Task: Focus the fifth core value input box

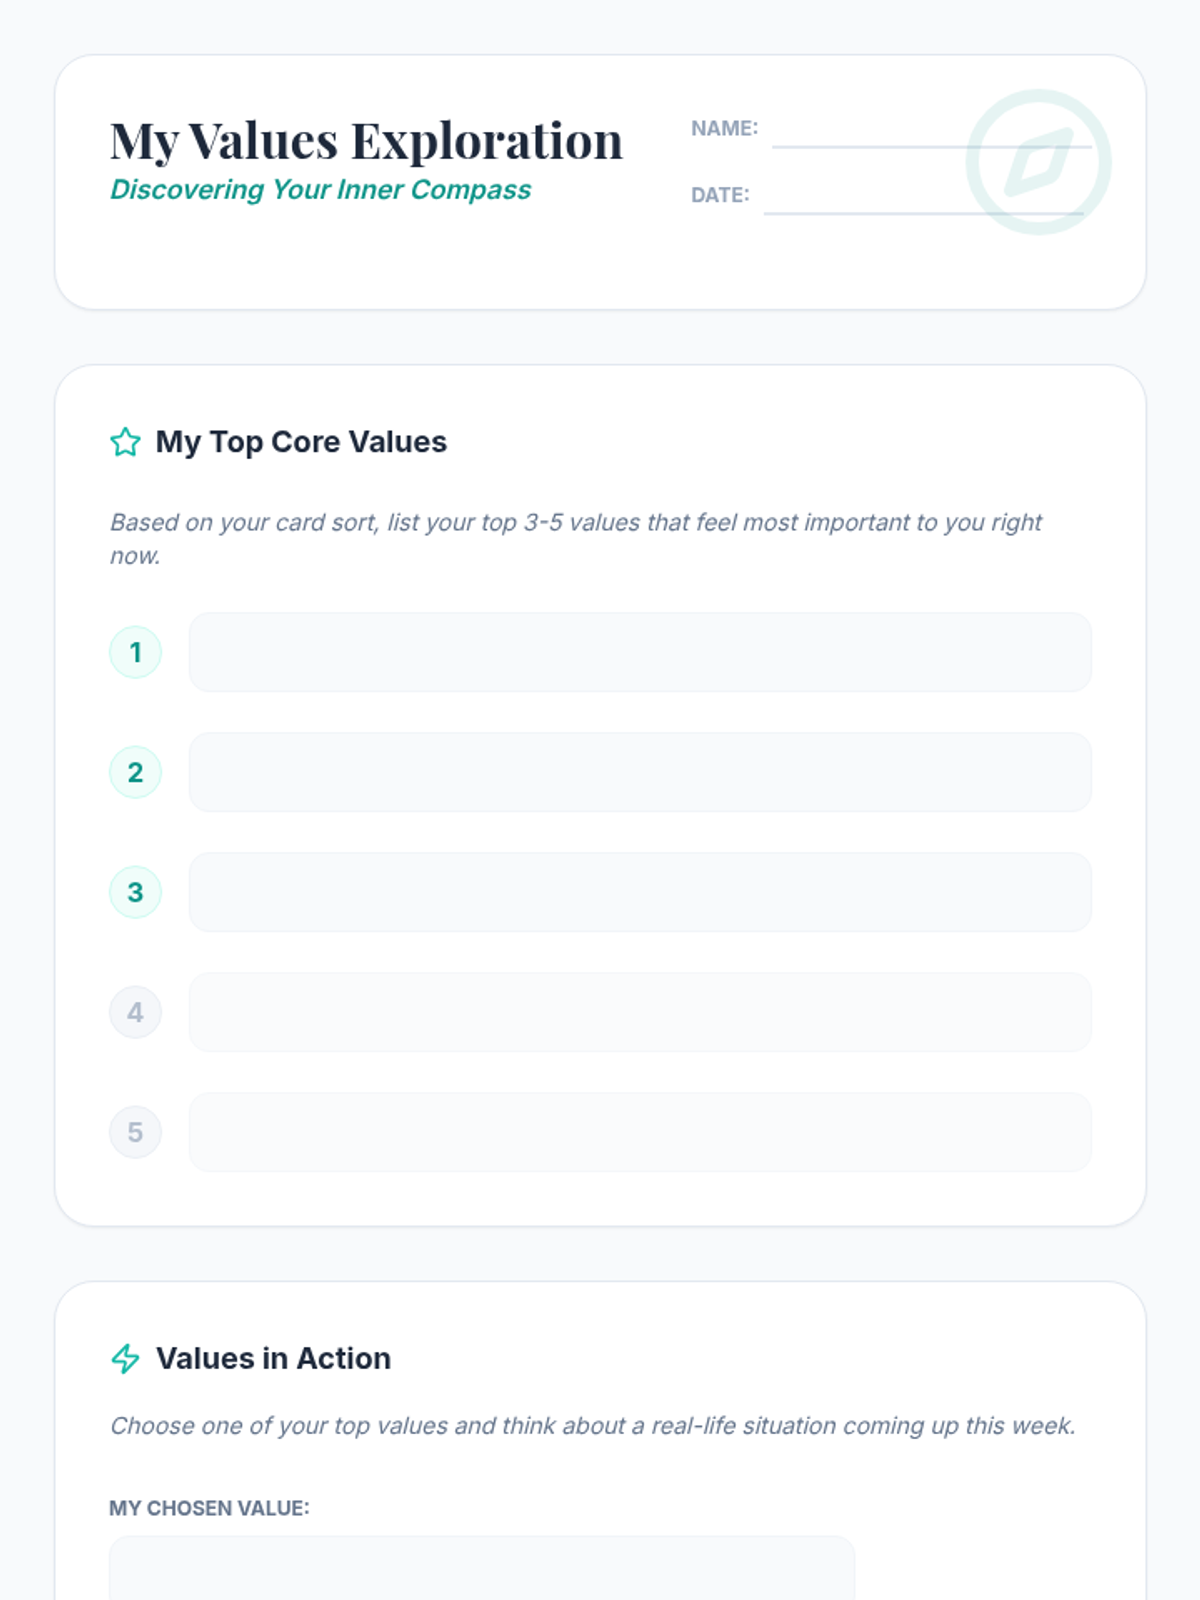Action: pos(640,1132)
